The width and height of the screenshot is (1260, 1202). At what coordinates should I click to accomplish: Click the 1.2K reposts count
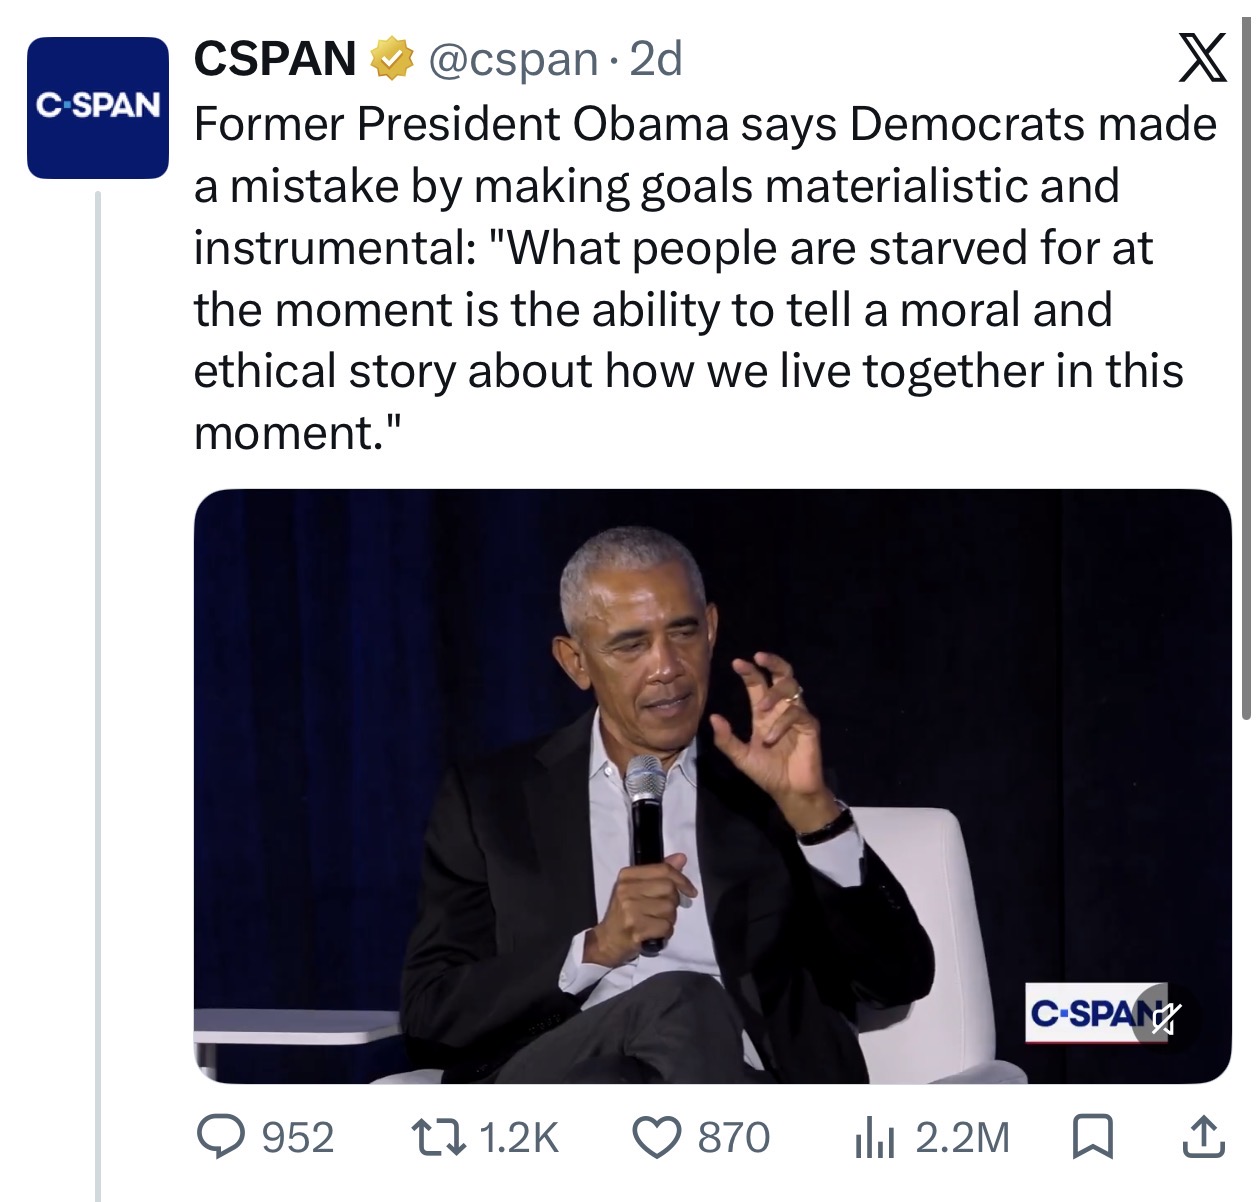click(518, 1138)
